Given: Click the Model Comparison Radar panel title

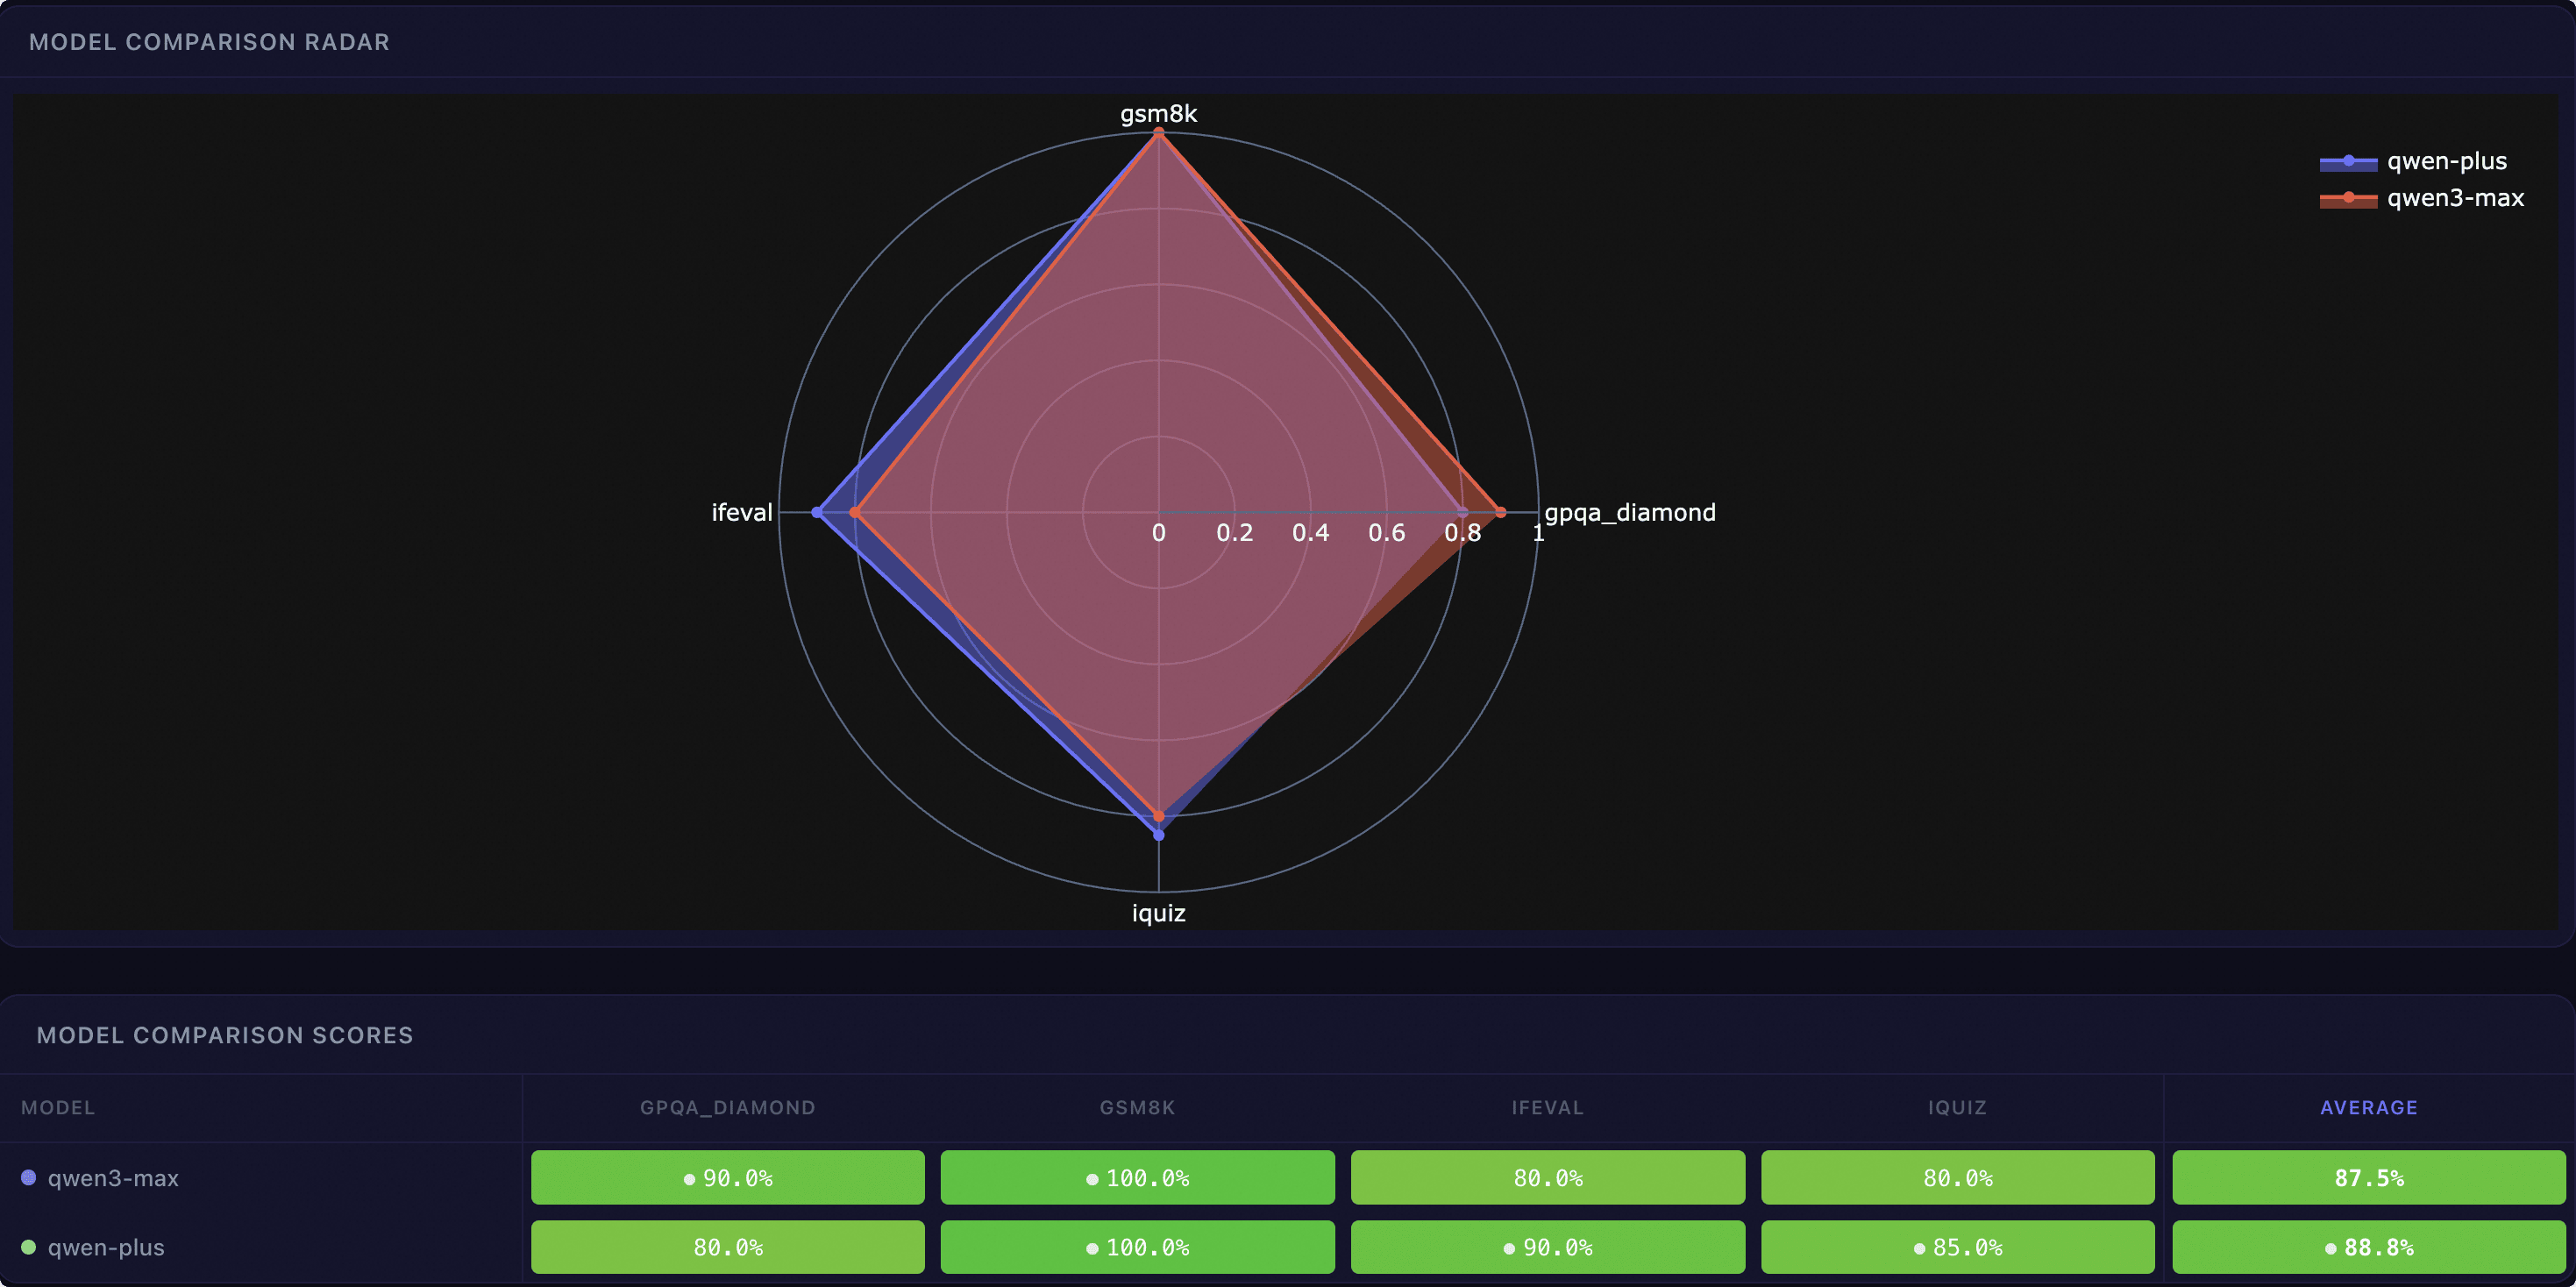Looking at the screenshot, I should (x=209, y=42).
